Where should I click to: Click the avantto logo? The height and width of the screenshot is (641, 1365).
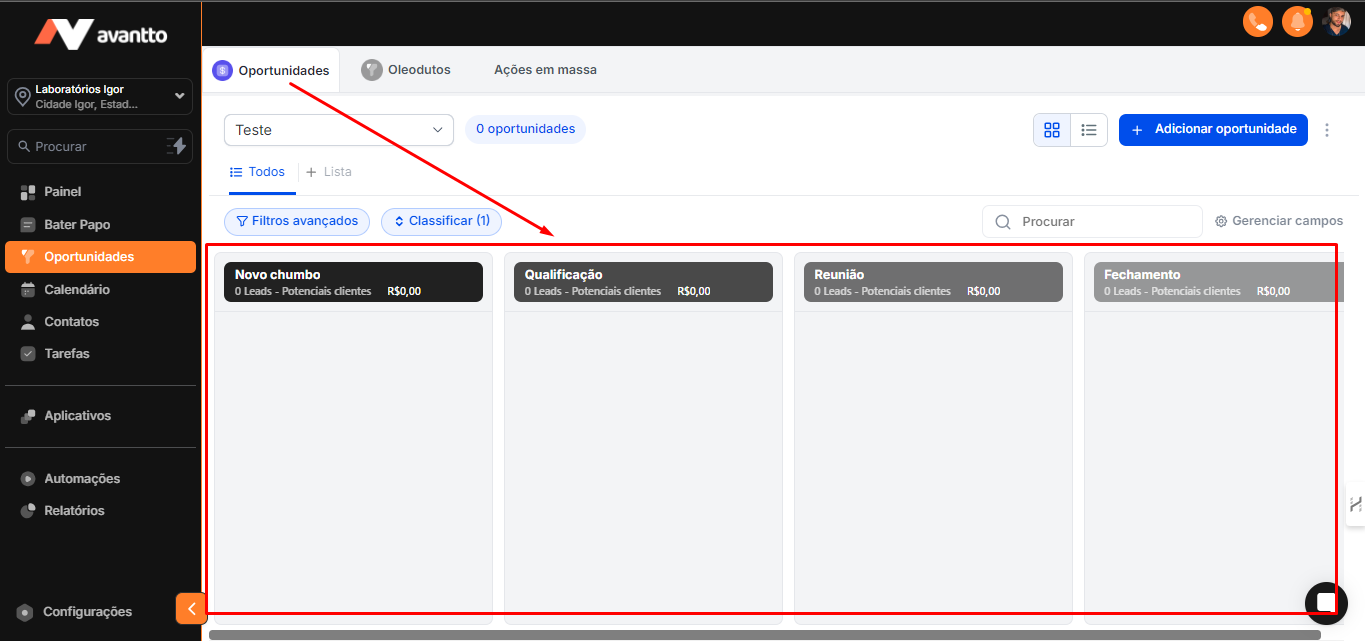click(x=100, y=34)
